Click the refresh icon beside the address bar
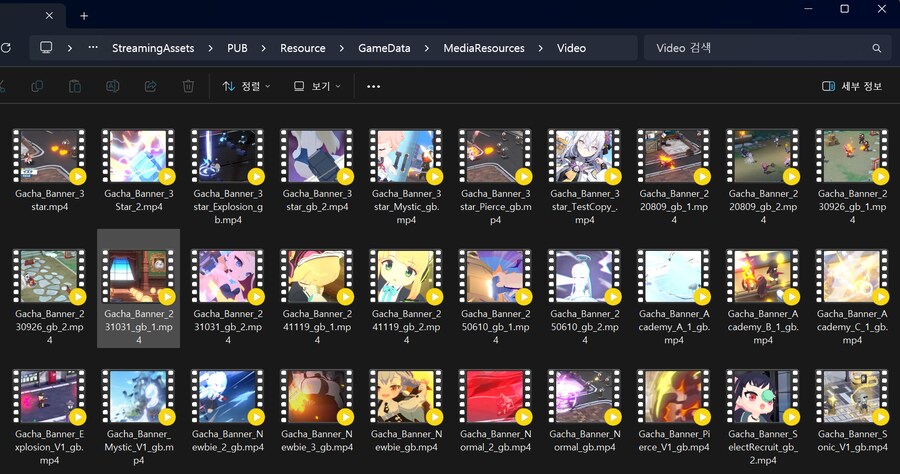Screen dimensions: 900x474 [6, 48]
